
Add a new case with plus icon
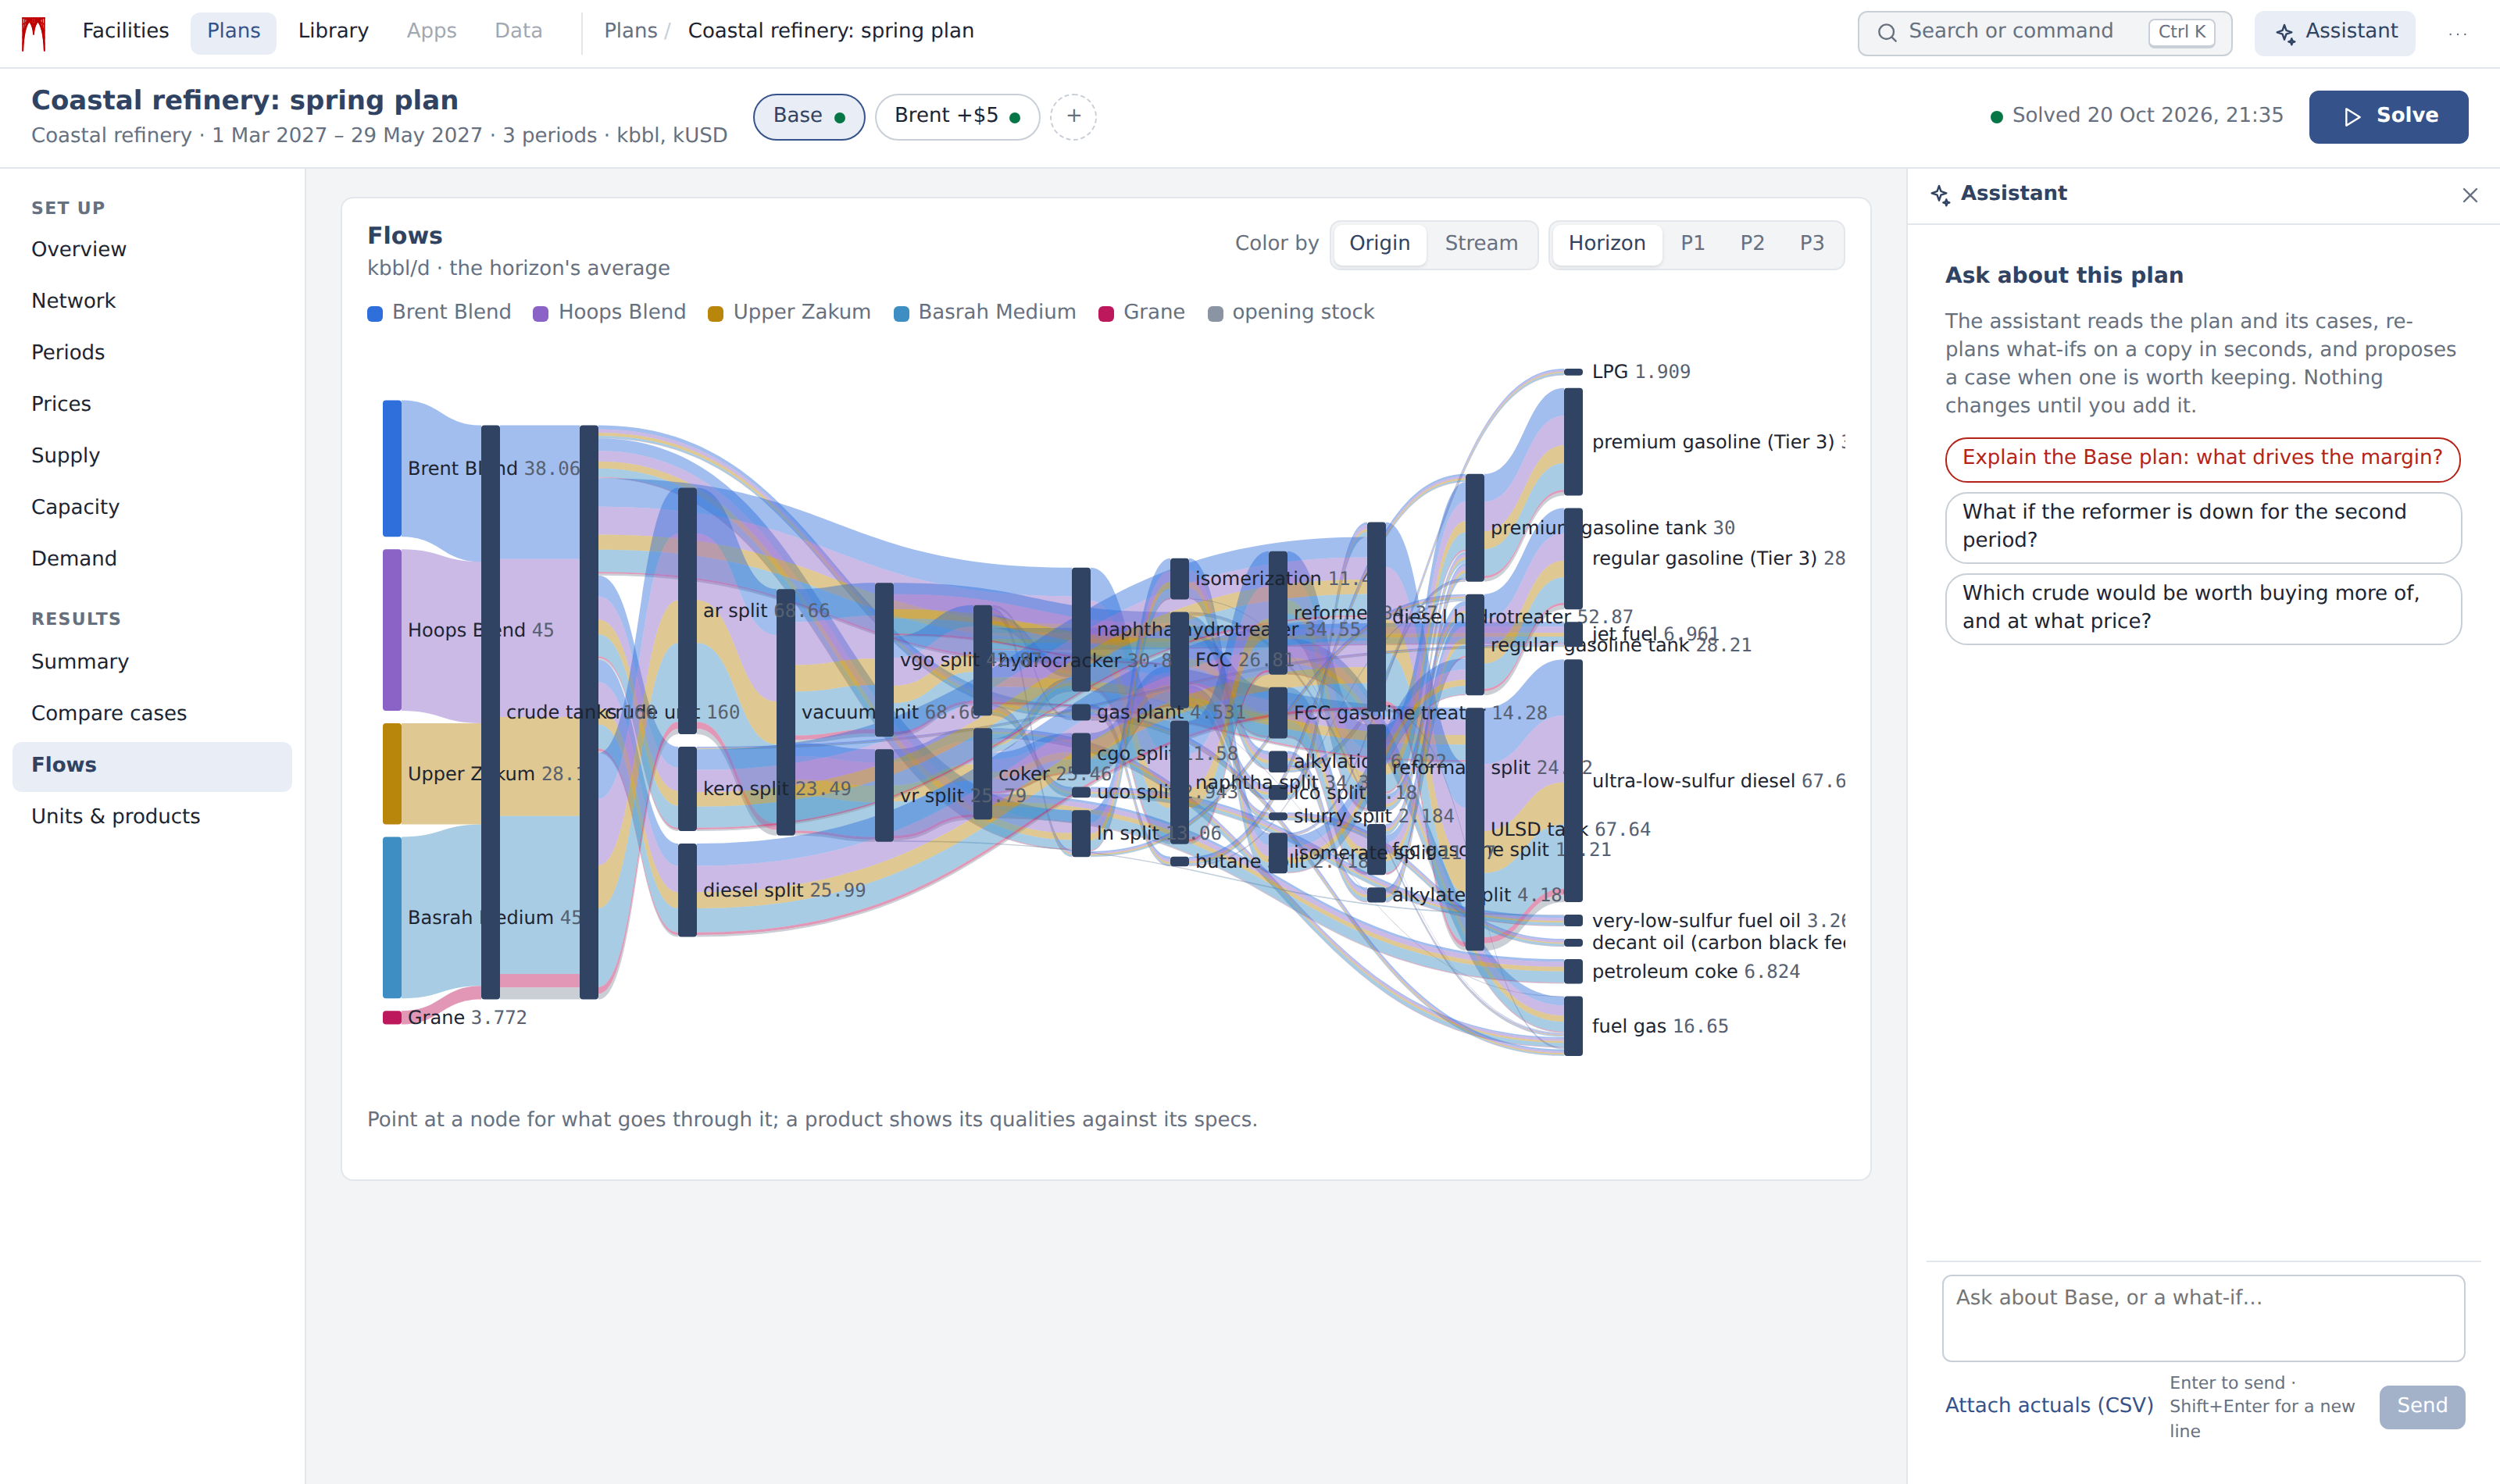1073,116
